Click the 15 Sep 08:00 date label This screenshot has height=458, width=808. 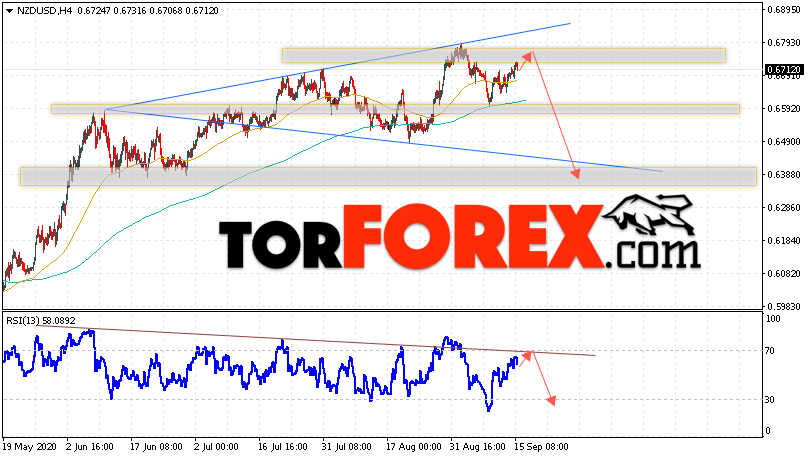541,447
